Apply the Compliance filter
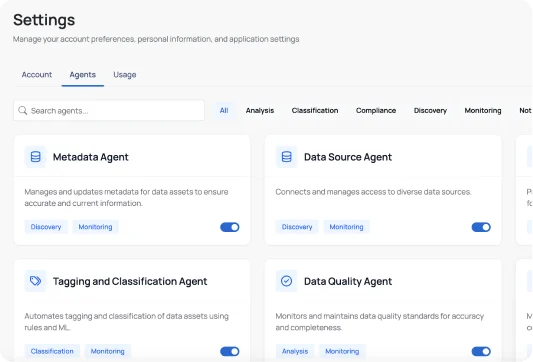533x362 pixels. [376, 110]
